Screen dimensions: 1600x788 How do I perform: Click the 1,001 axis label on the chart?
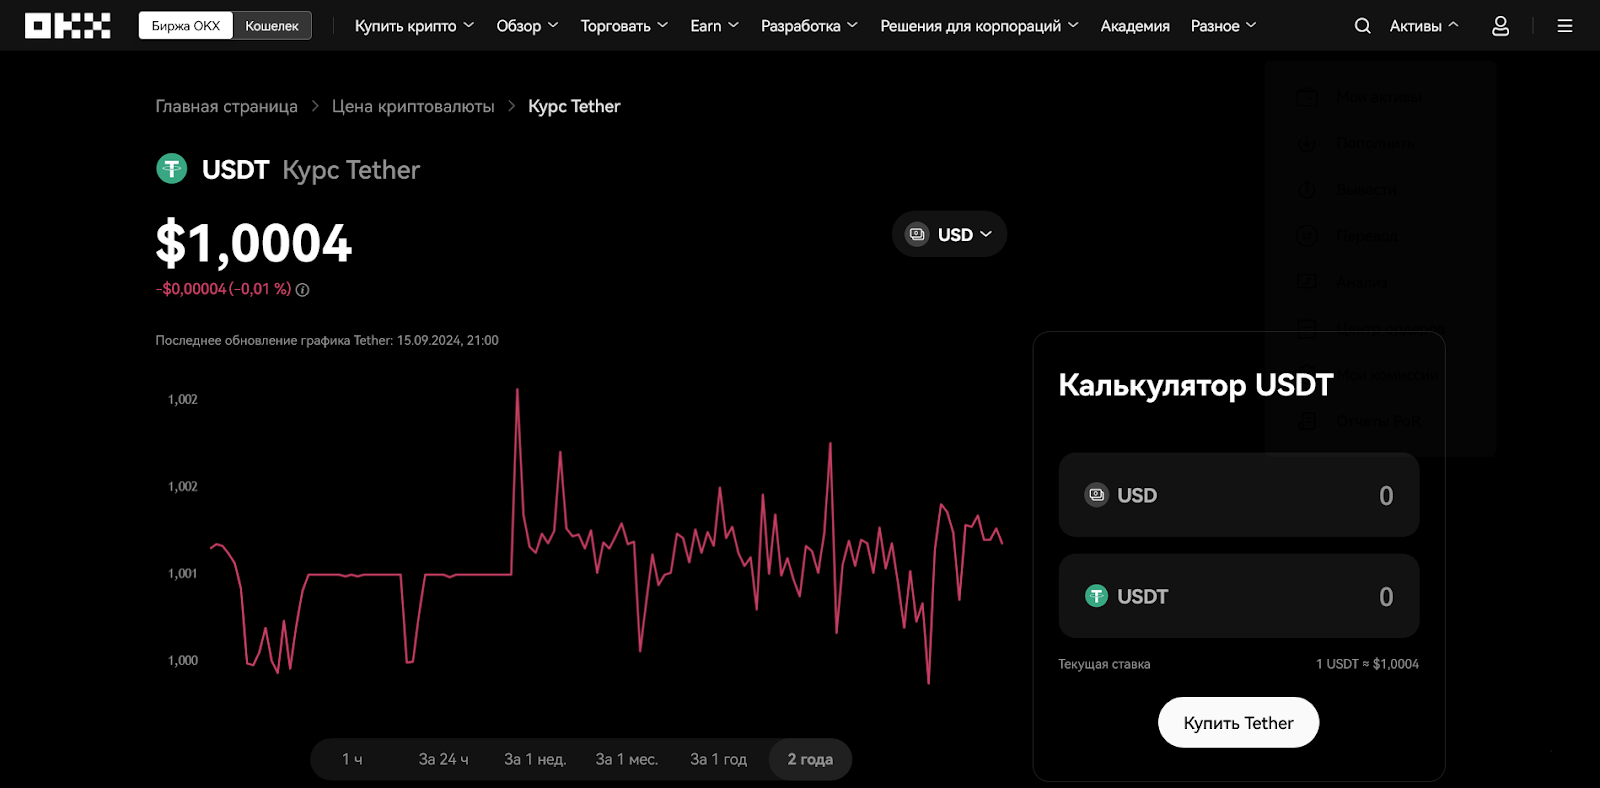(183, 573)
